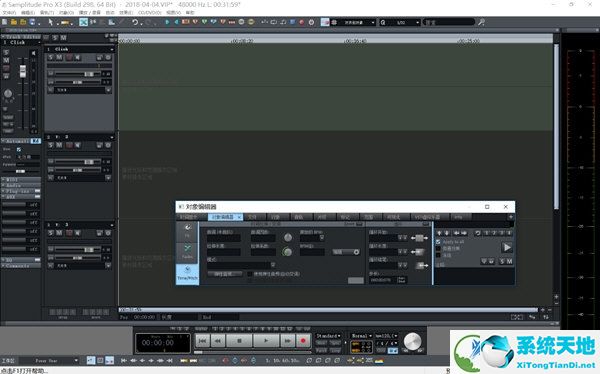Toggle the M button in object editor
The width and height of the screenshot is (600, 374).
[x=509, y=261]
